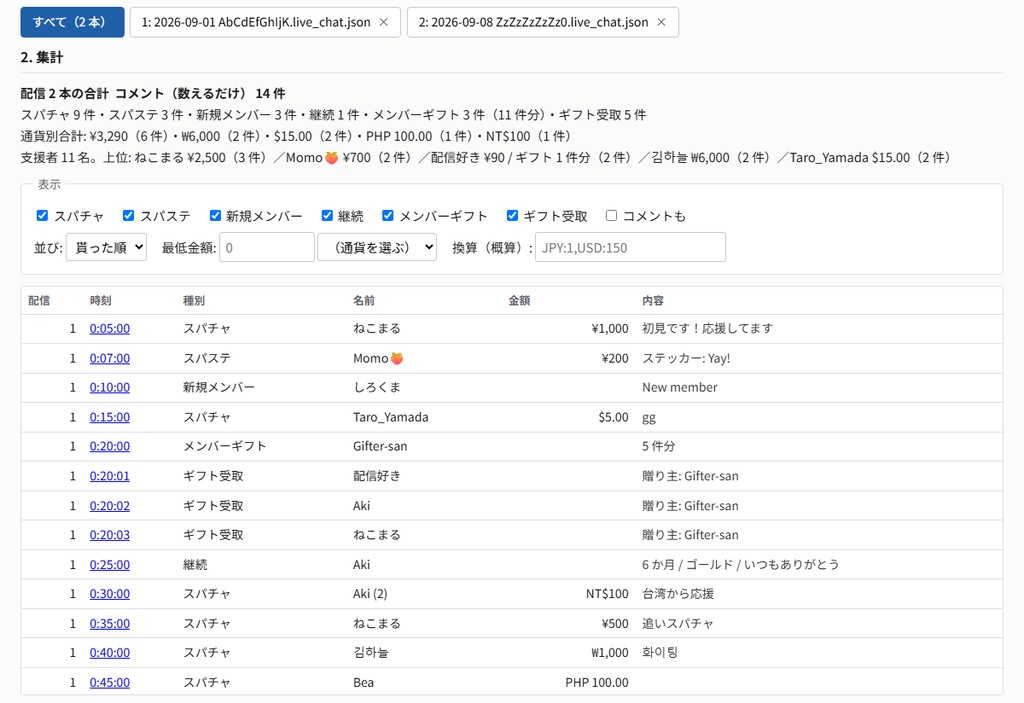Open the 並び sort order dropdown
1024x703 pixels.
point(106,248)
